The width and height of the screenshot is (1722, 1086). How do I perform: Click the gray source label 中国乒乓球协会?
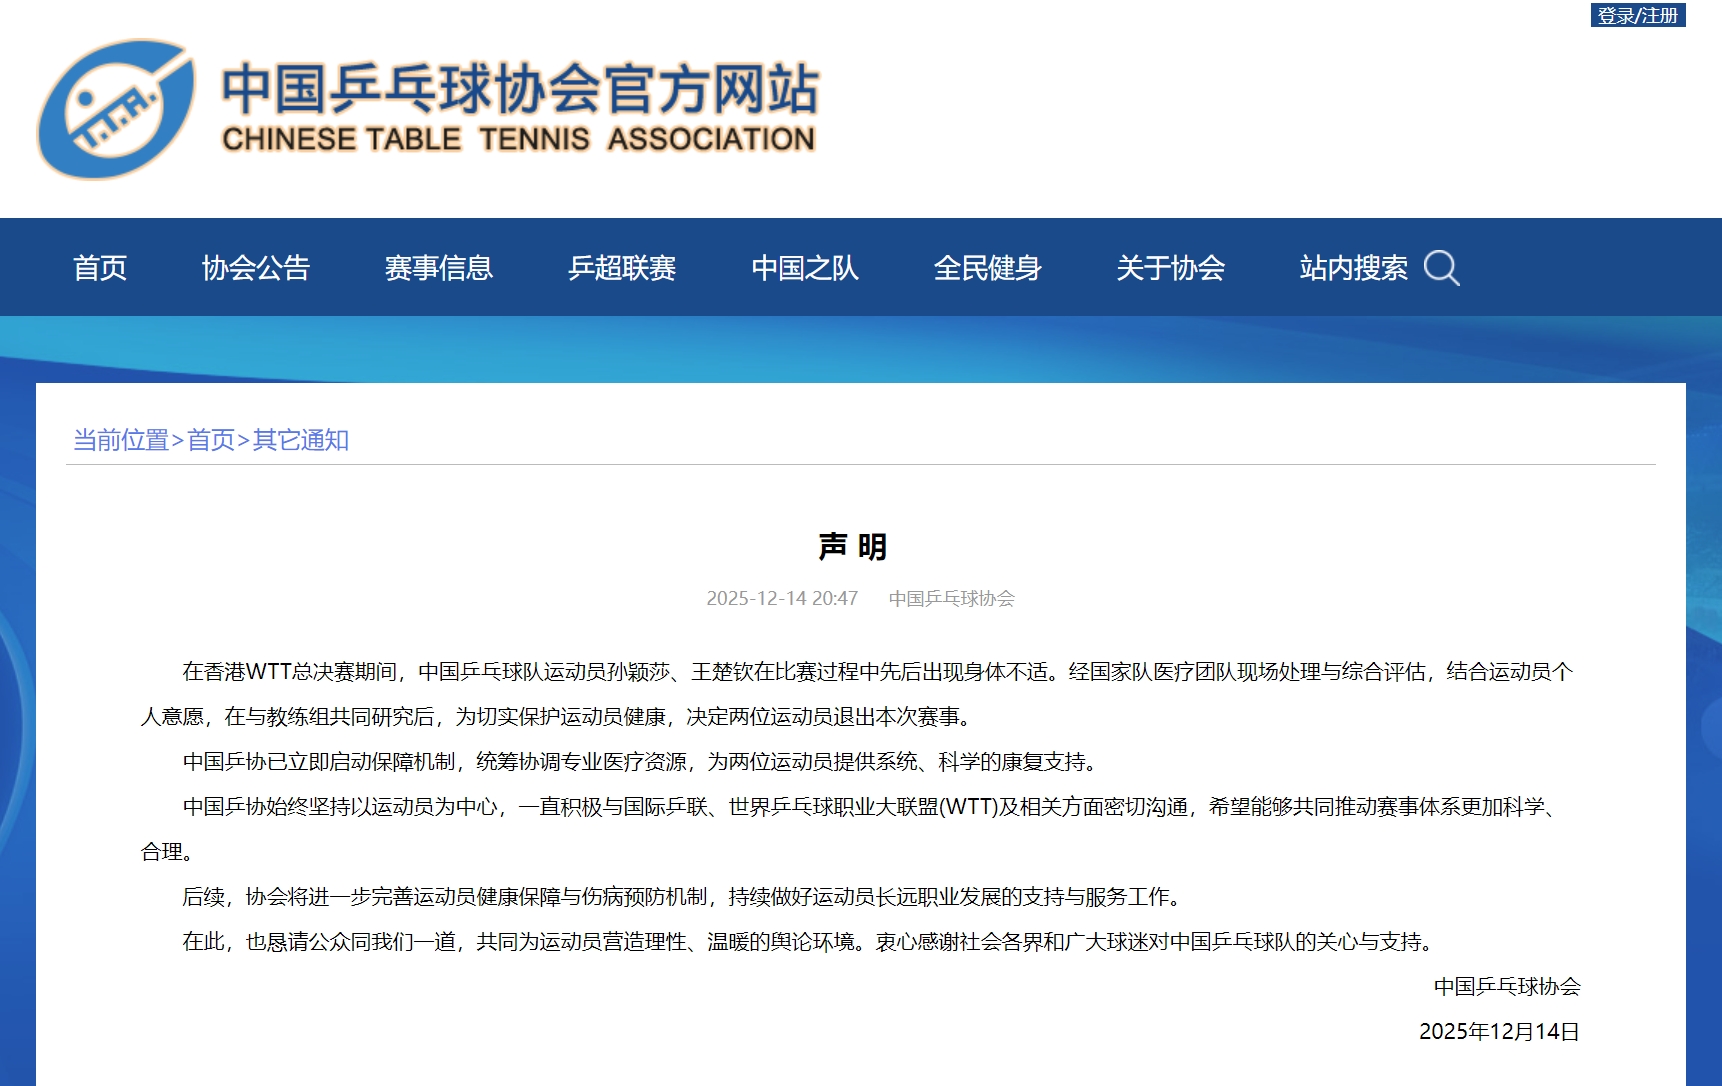(951, 598)
